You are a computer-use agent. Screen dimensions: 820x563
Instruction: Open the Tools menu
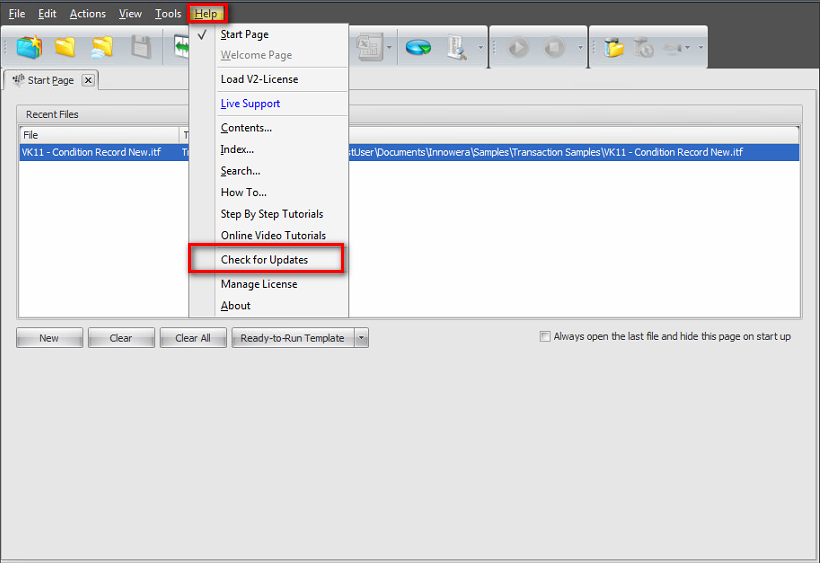[168, 14]
